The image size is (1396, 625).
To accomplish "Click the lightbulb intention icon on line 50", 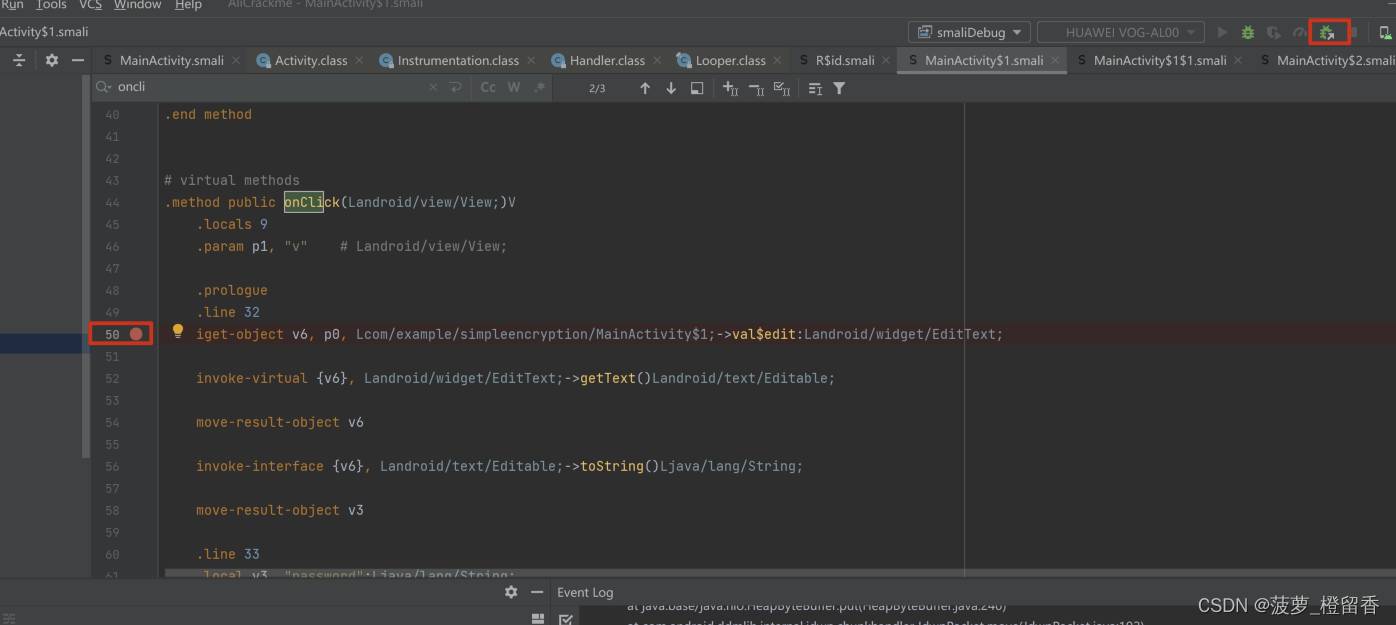I will [178, 331].
